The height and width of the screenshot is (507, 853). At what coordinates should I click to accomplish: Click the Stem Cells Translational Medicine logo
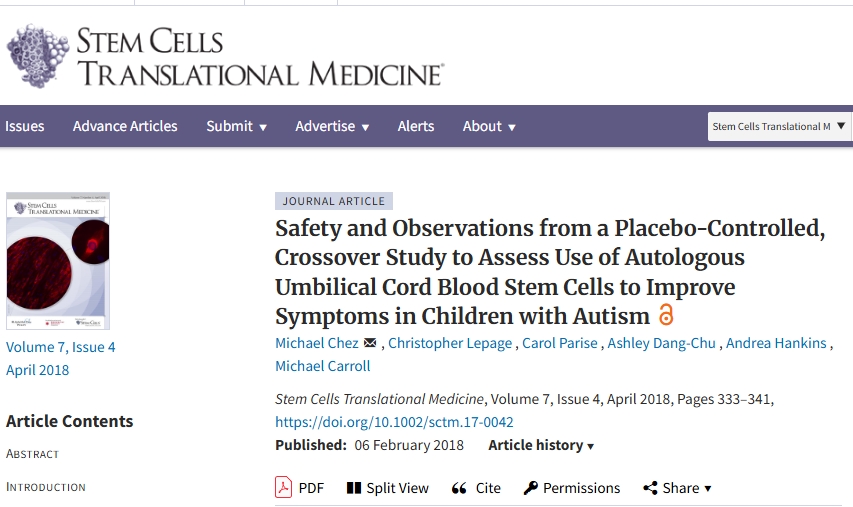224,57
